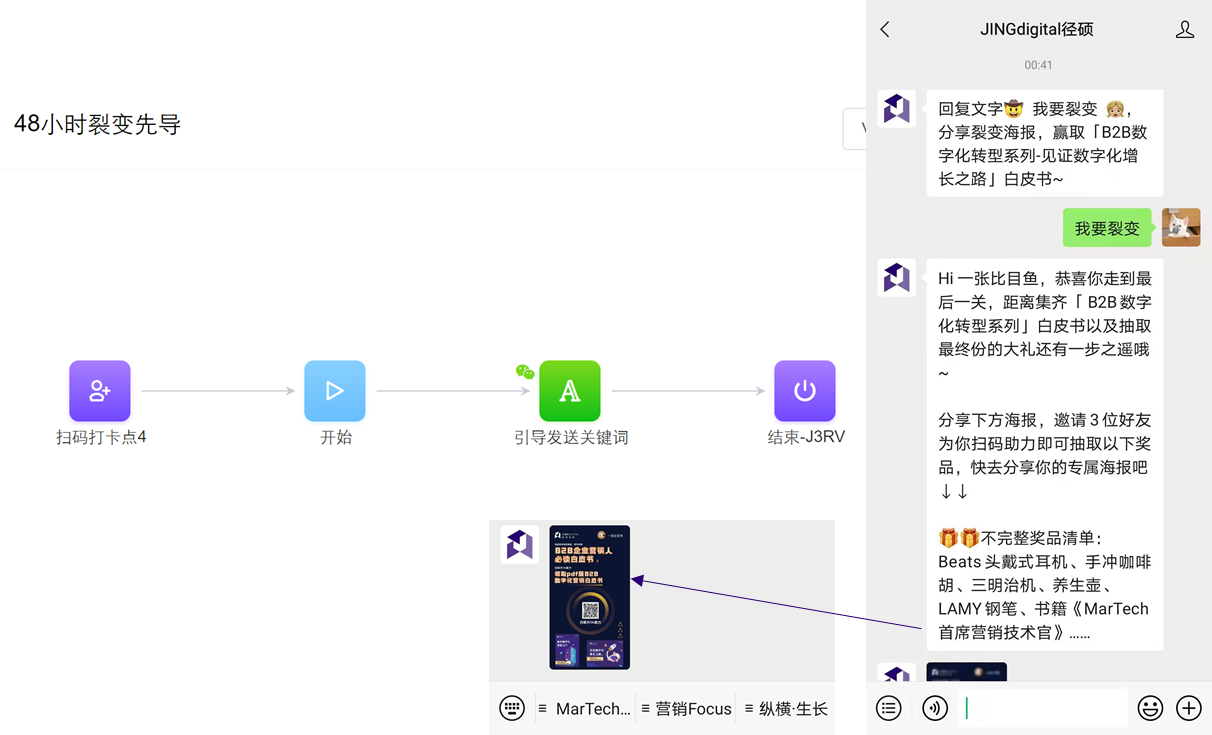Click the cat avatar next to 我要裂变

1181,227
